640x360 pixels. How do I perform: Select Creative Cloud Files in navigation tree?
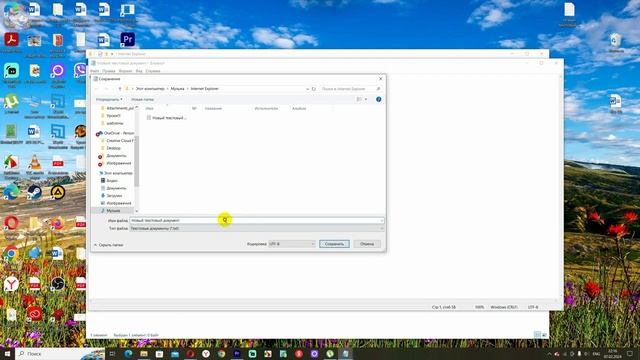point(117,140)
